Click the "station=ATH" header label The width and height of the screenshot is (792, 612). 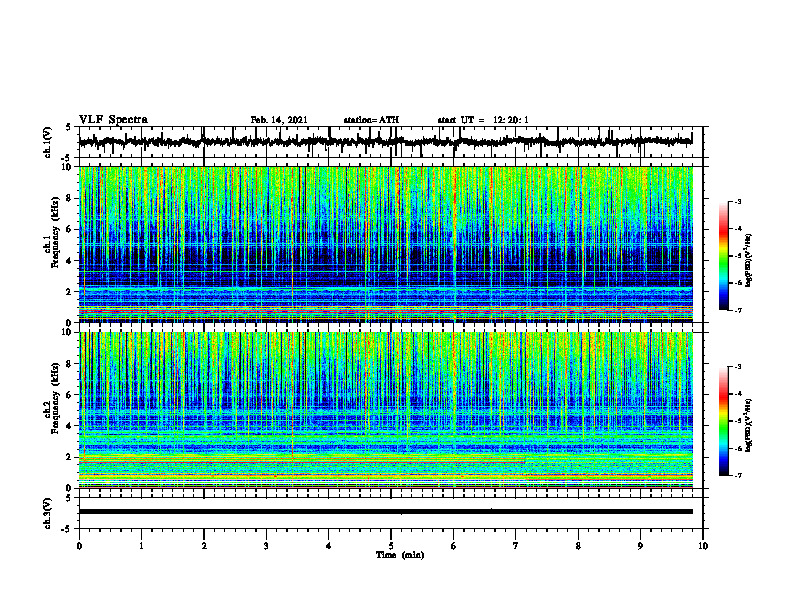point(371,120)
